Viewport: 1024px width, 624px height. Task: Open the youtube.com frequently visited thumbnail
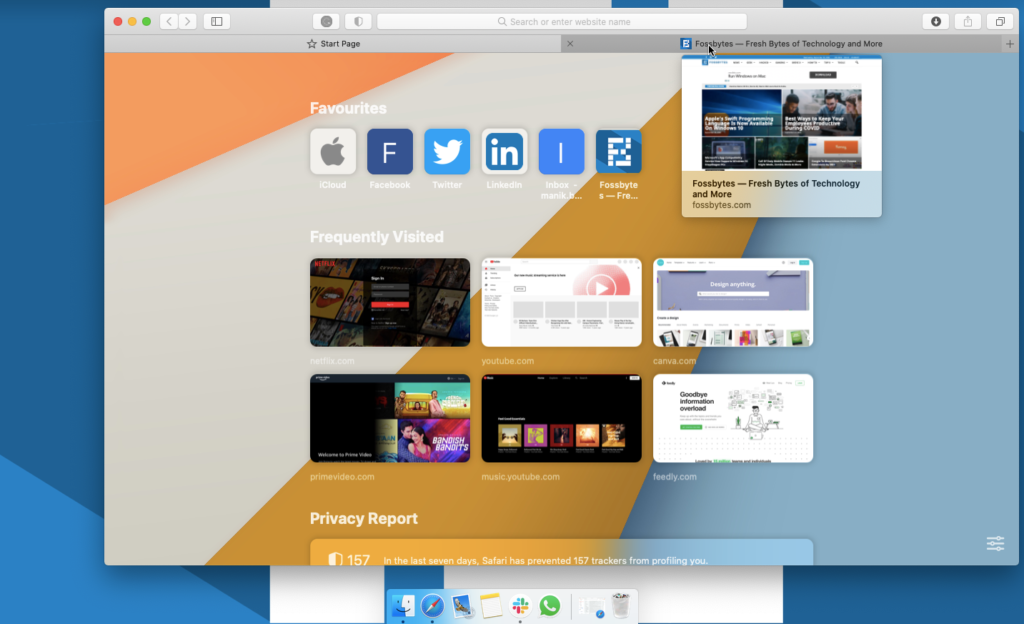[x=562, y=302]
